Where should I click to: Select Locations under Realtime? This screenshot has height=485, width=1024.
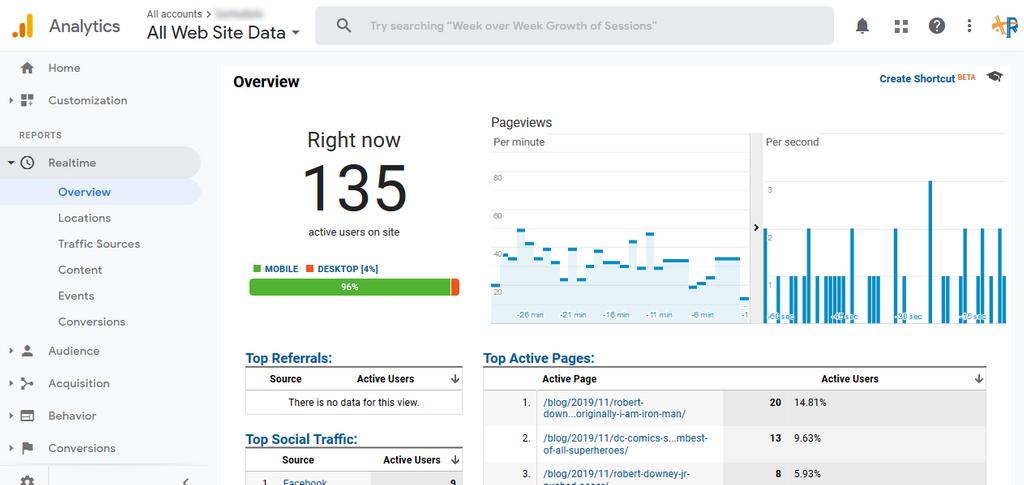84,218
